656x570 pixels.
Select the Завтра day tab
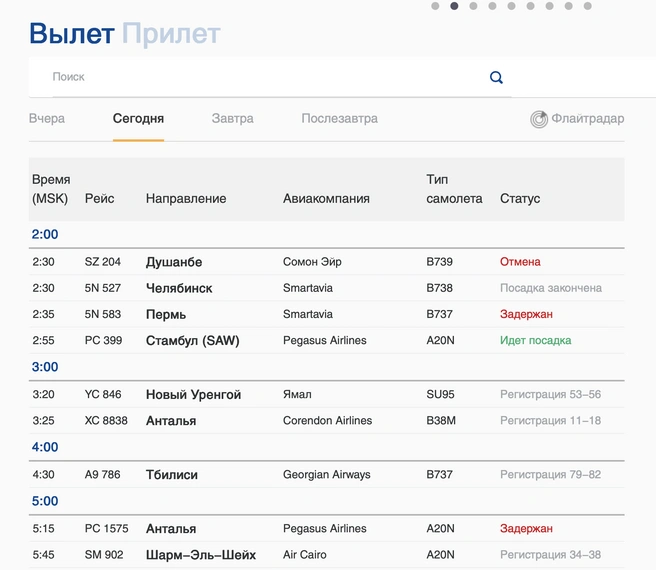[x=233, y=118]
